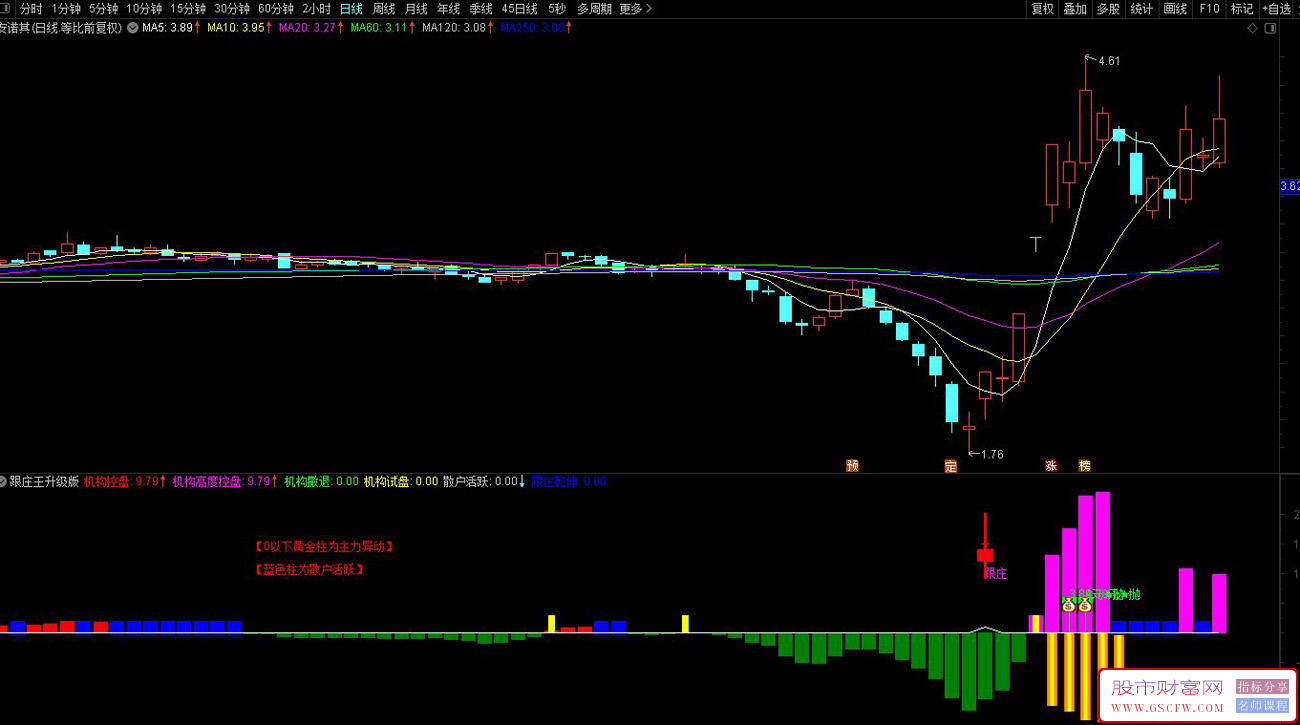Click the small square icon at top-left corner
Viewport: 1300px width, 725px height.
(x=6, y=8)
